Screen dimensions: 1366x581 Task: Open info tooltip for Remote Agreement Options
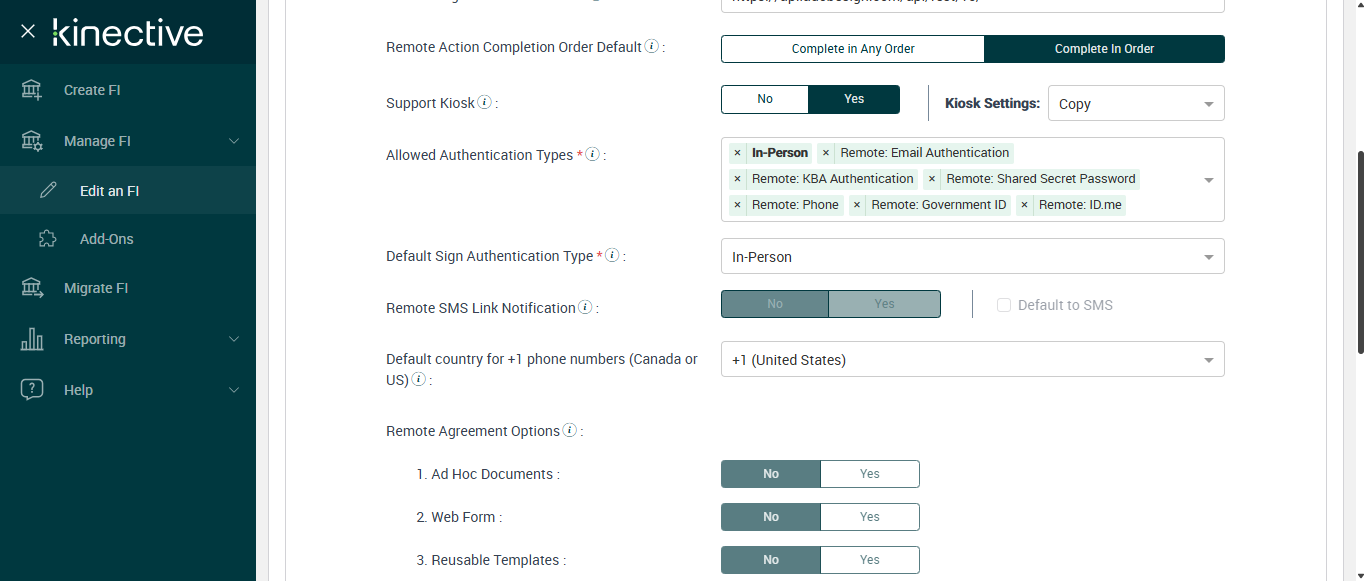point(570,431)
